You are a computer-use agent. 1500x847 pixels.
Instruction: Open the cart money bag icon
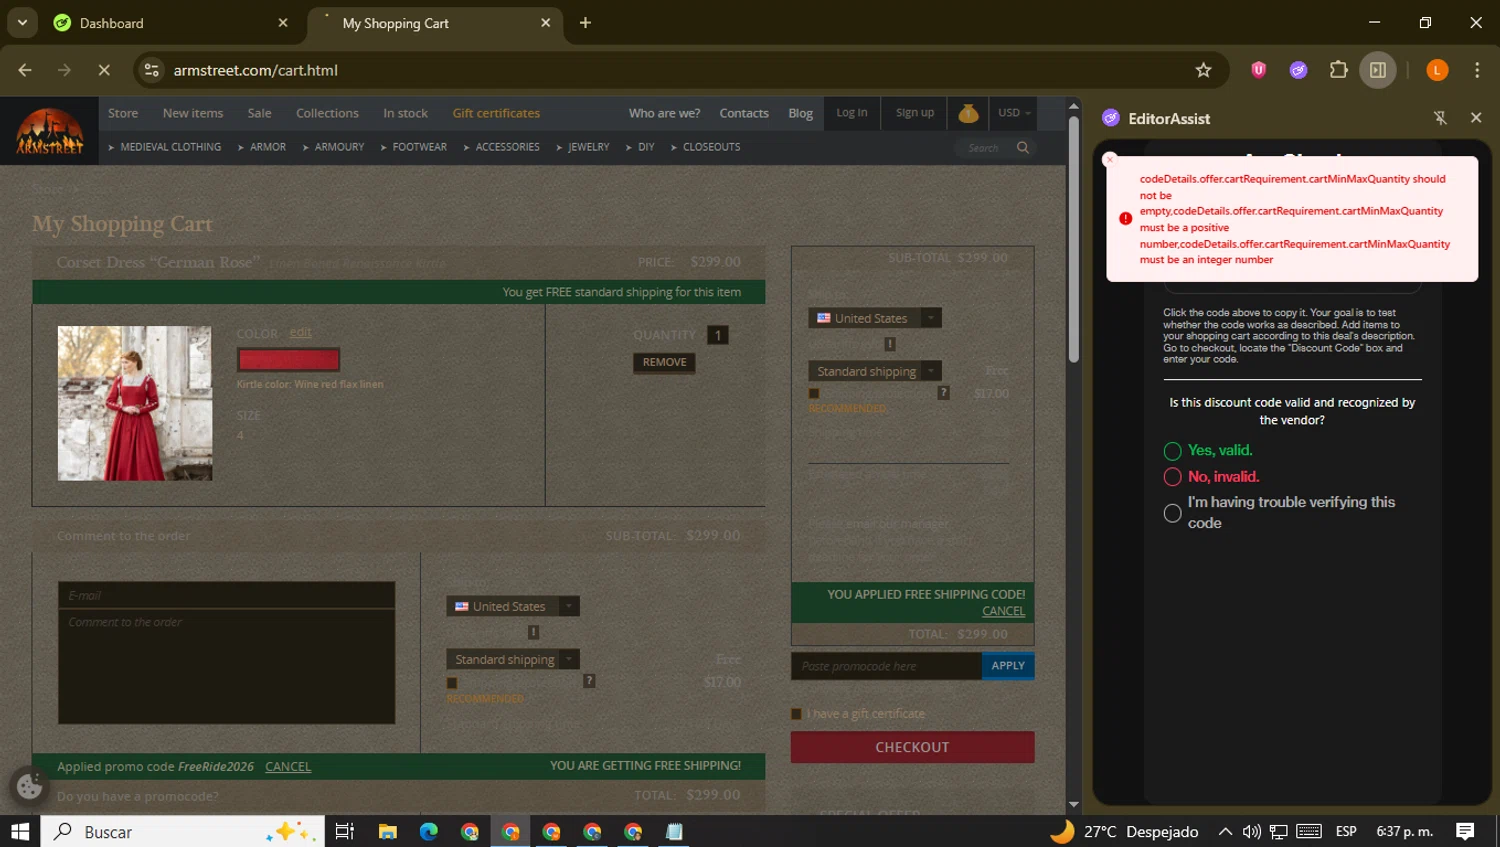968,113
